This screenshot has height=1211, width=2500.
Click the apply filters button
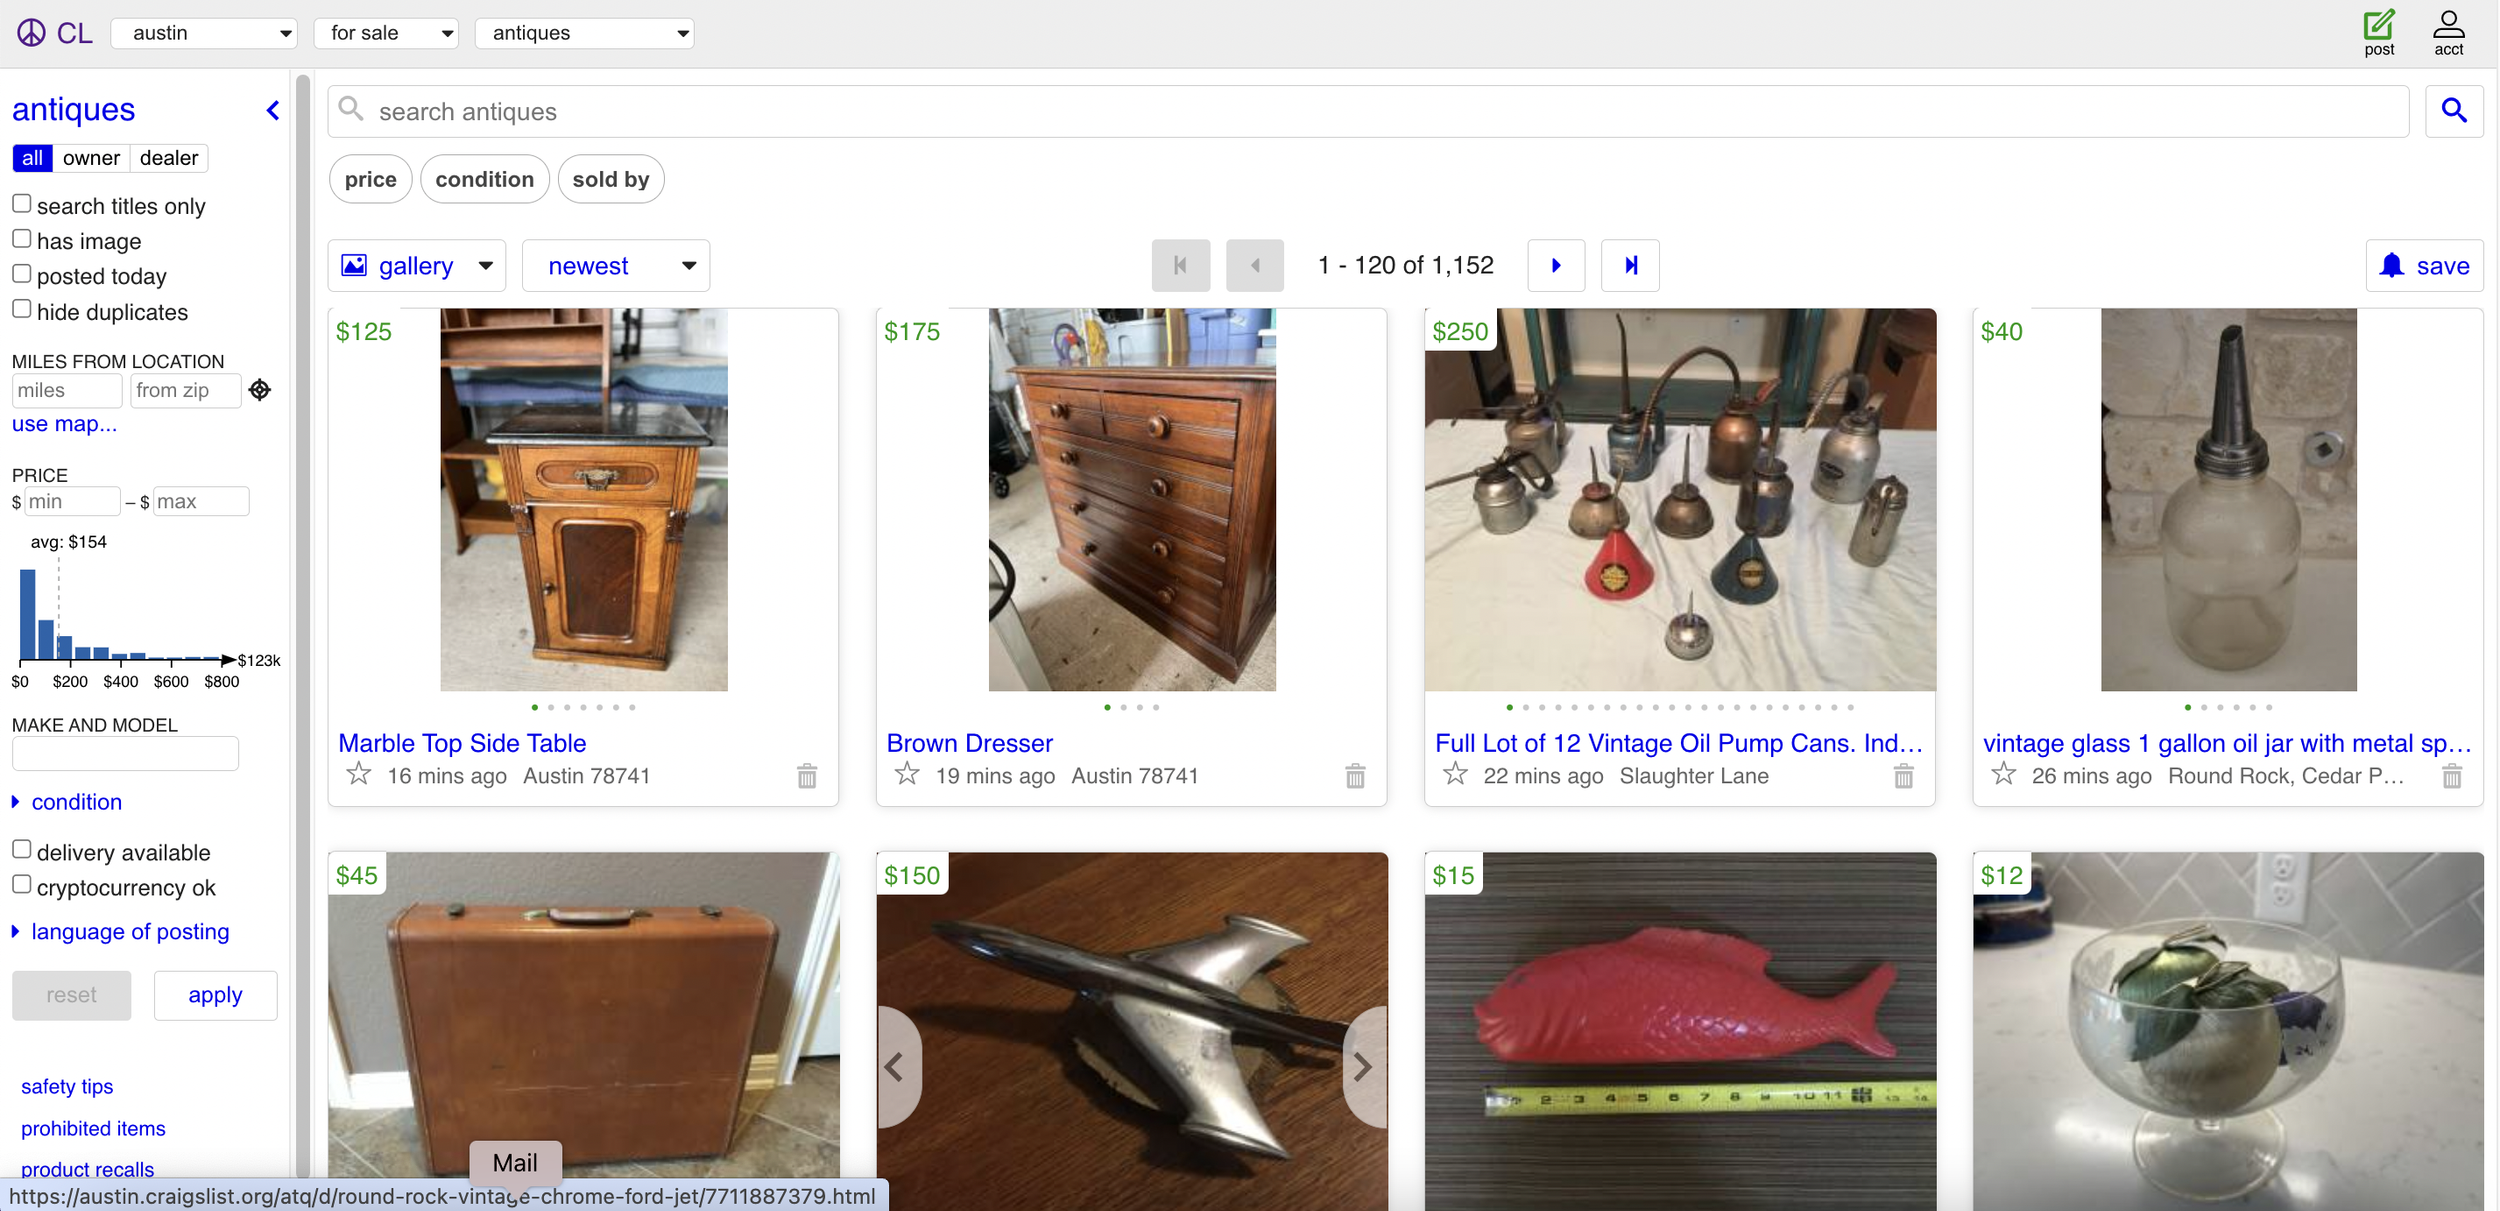tap(215, 995)
